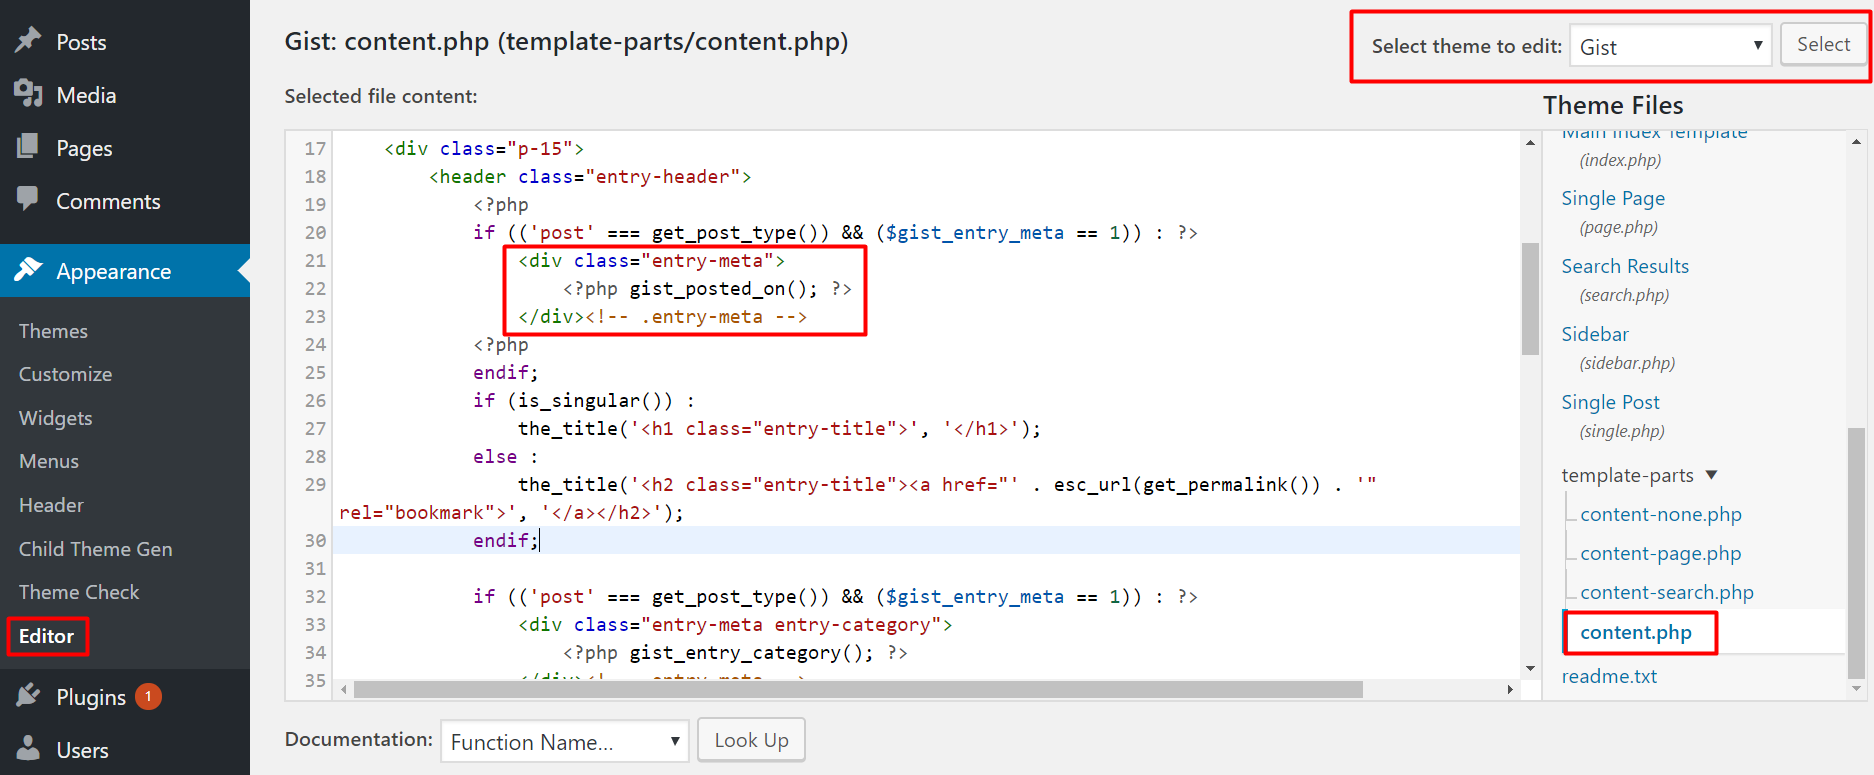Image resolution: width=1874 pixels, height=775 pixels.
Task: Click the Media icon in sidebar
Action: point(28,94)
